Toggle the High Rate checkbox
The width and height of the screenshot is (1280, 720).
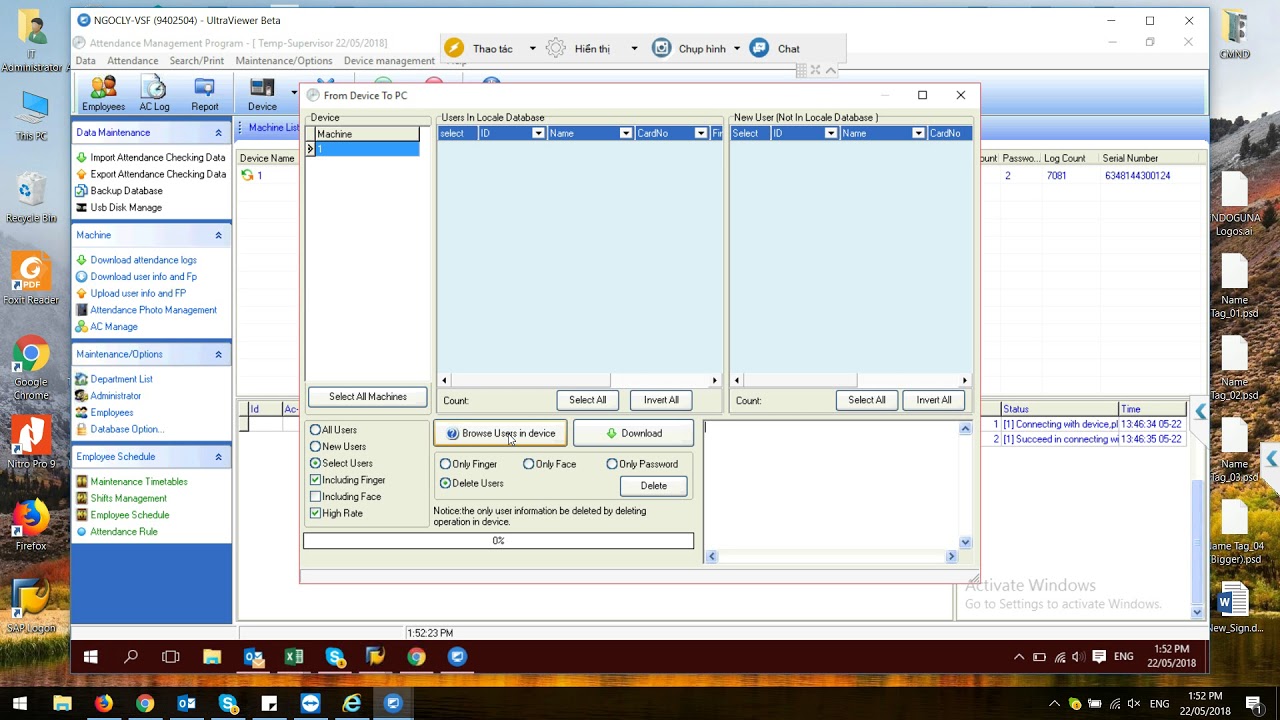(316, 513)
